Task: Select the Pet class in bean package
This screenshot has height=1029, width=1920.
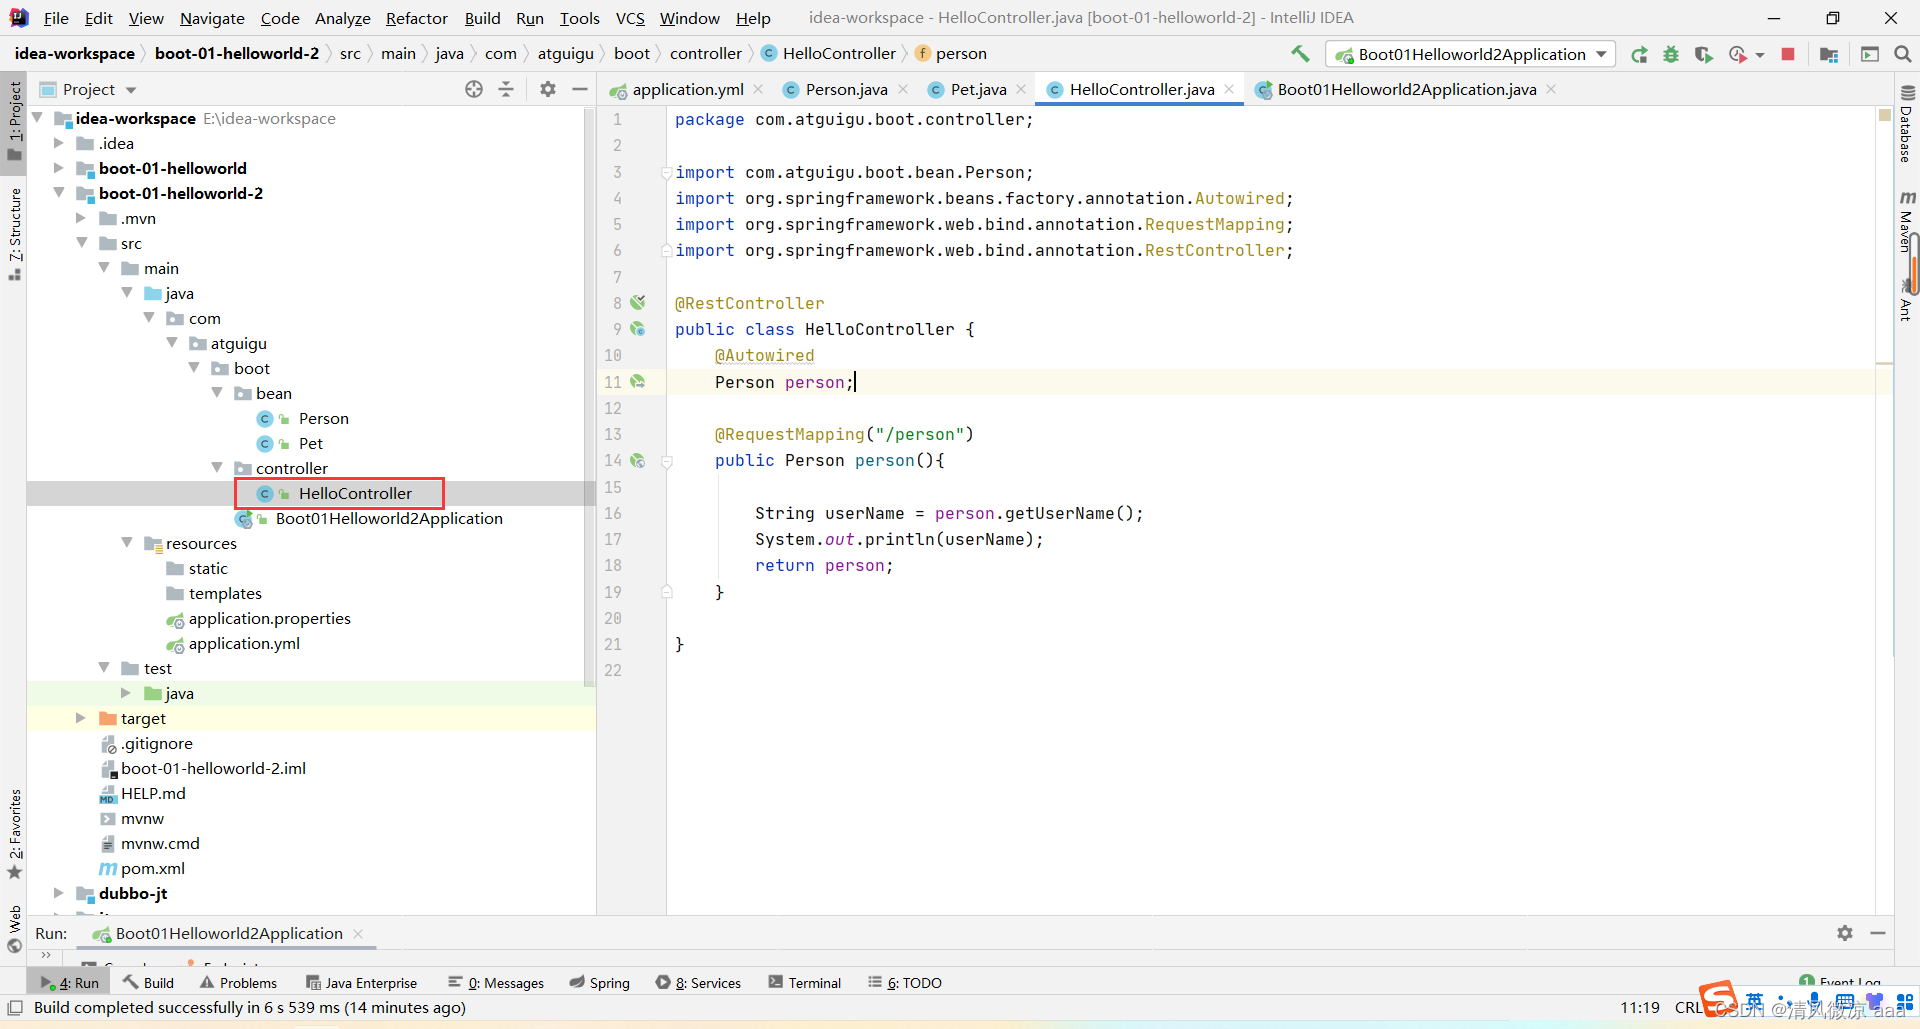Action: tap(311, 443)
